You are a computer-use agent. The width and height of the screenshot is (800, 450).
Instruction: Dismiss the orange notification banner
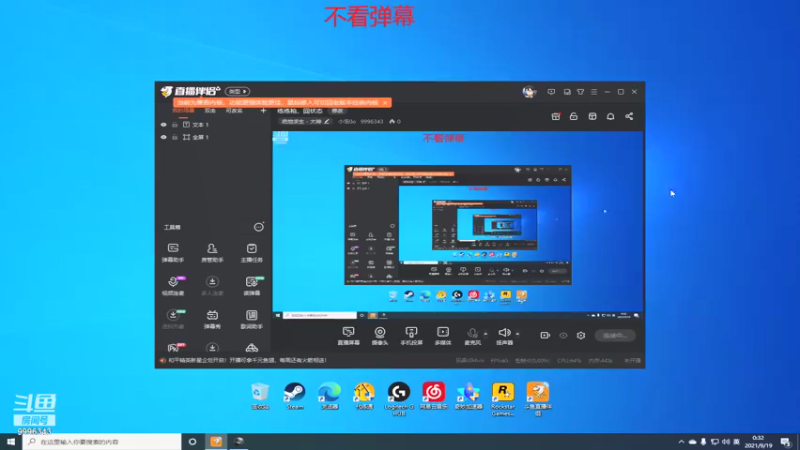pyautogui.click(x=385, y=103)
